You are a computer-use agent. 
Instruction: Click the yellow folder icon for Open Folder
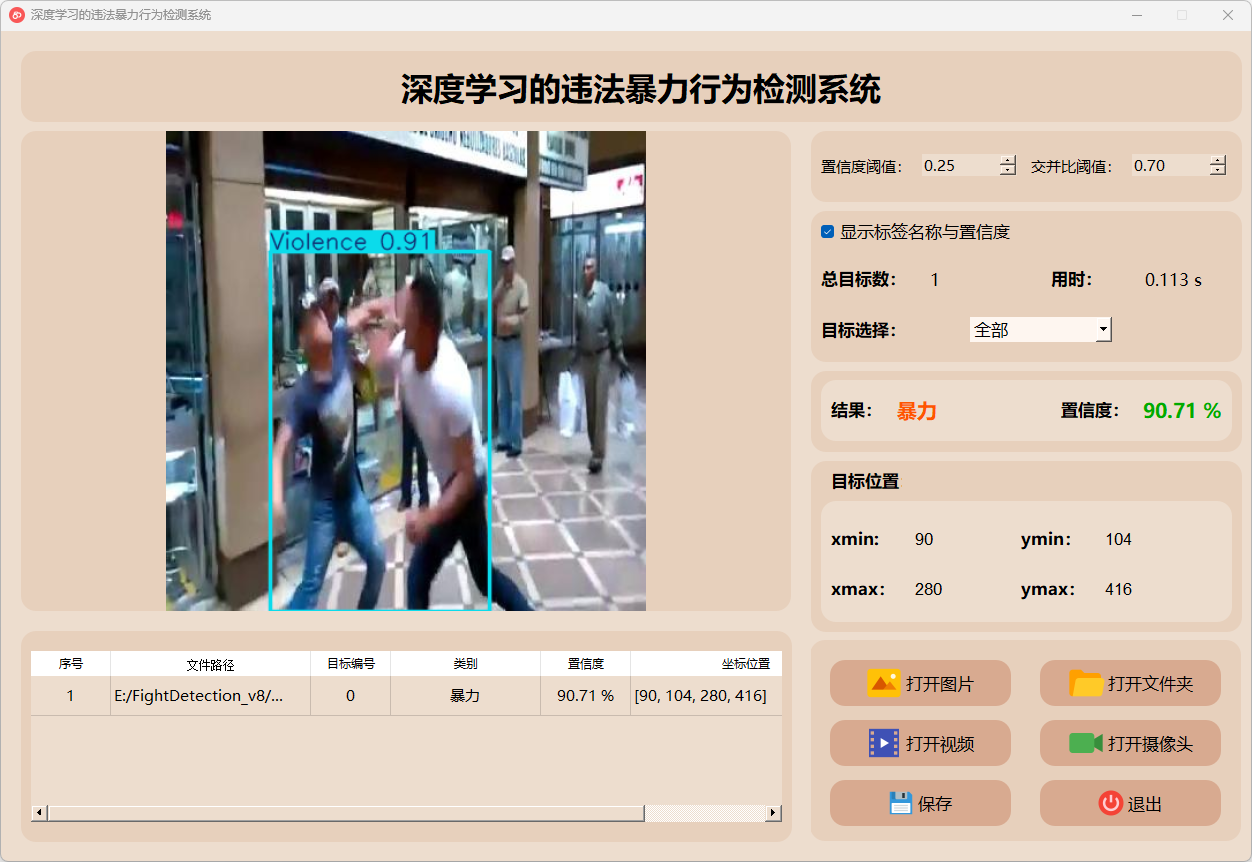(x=1085, y=683)
